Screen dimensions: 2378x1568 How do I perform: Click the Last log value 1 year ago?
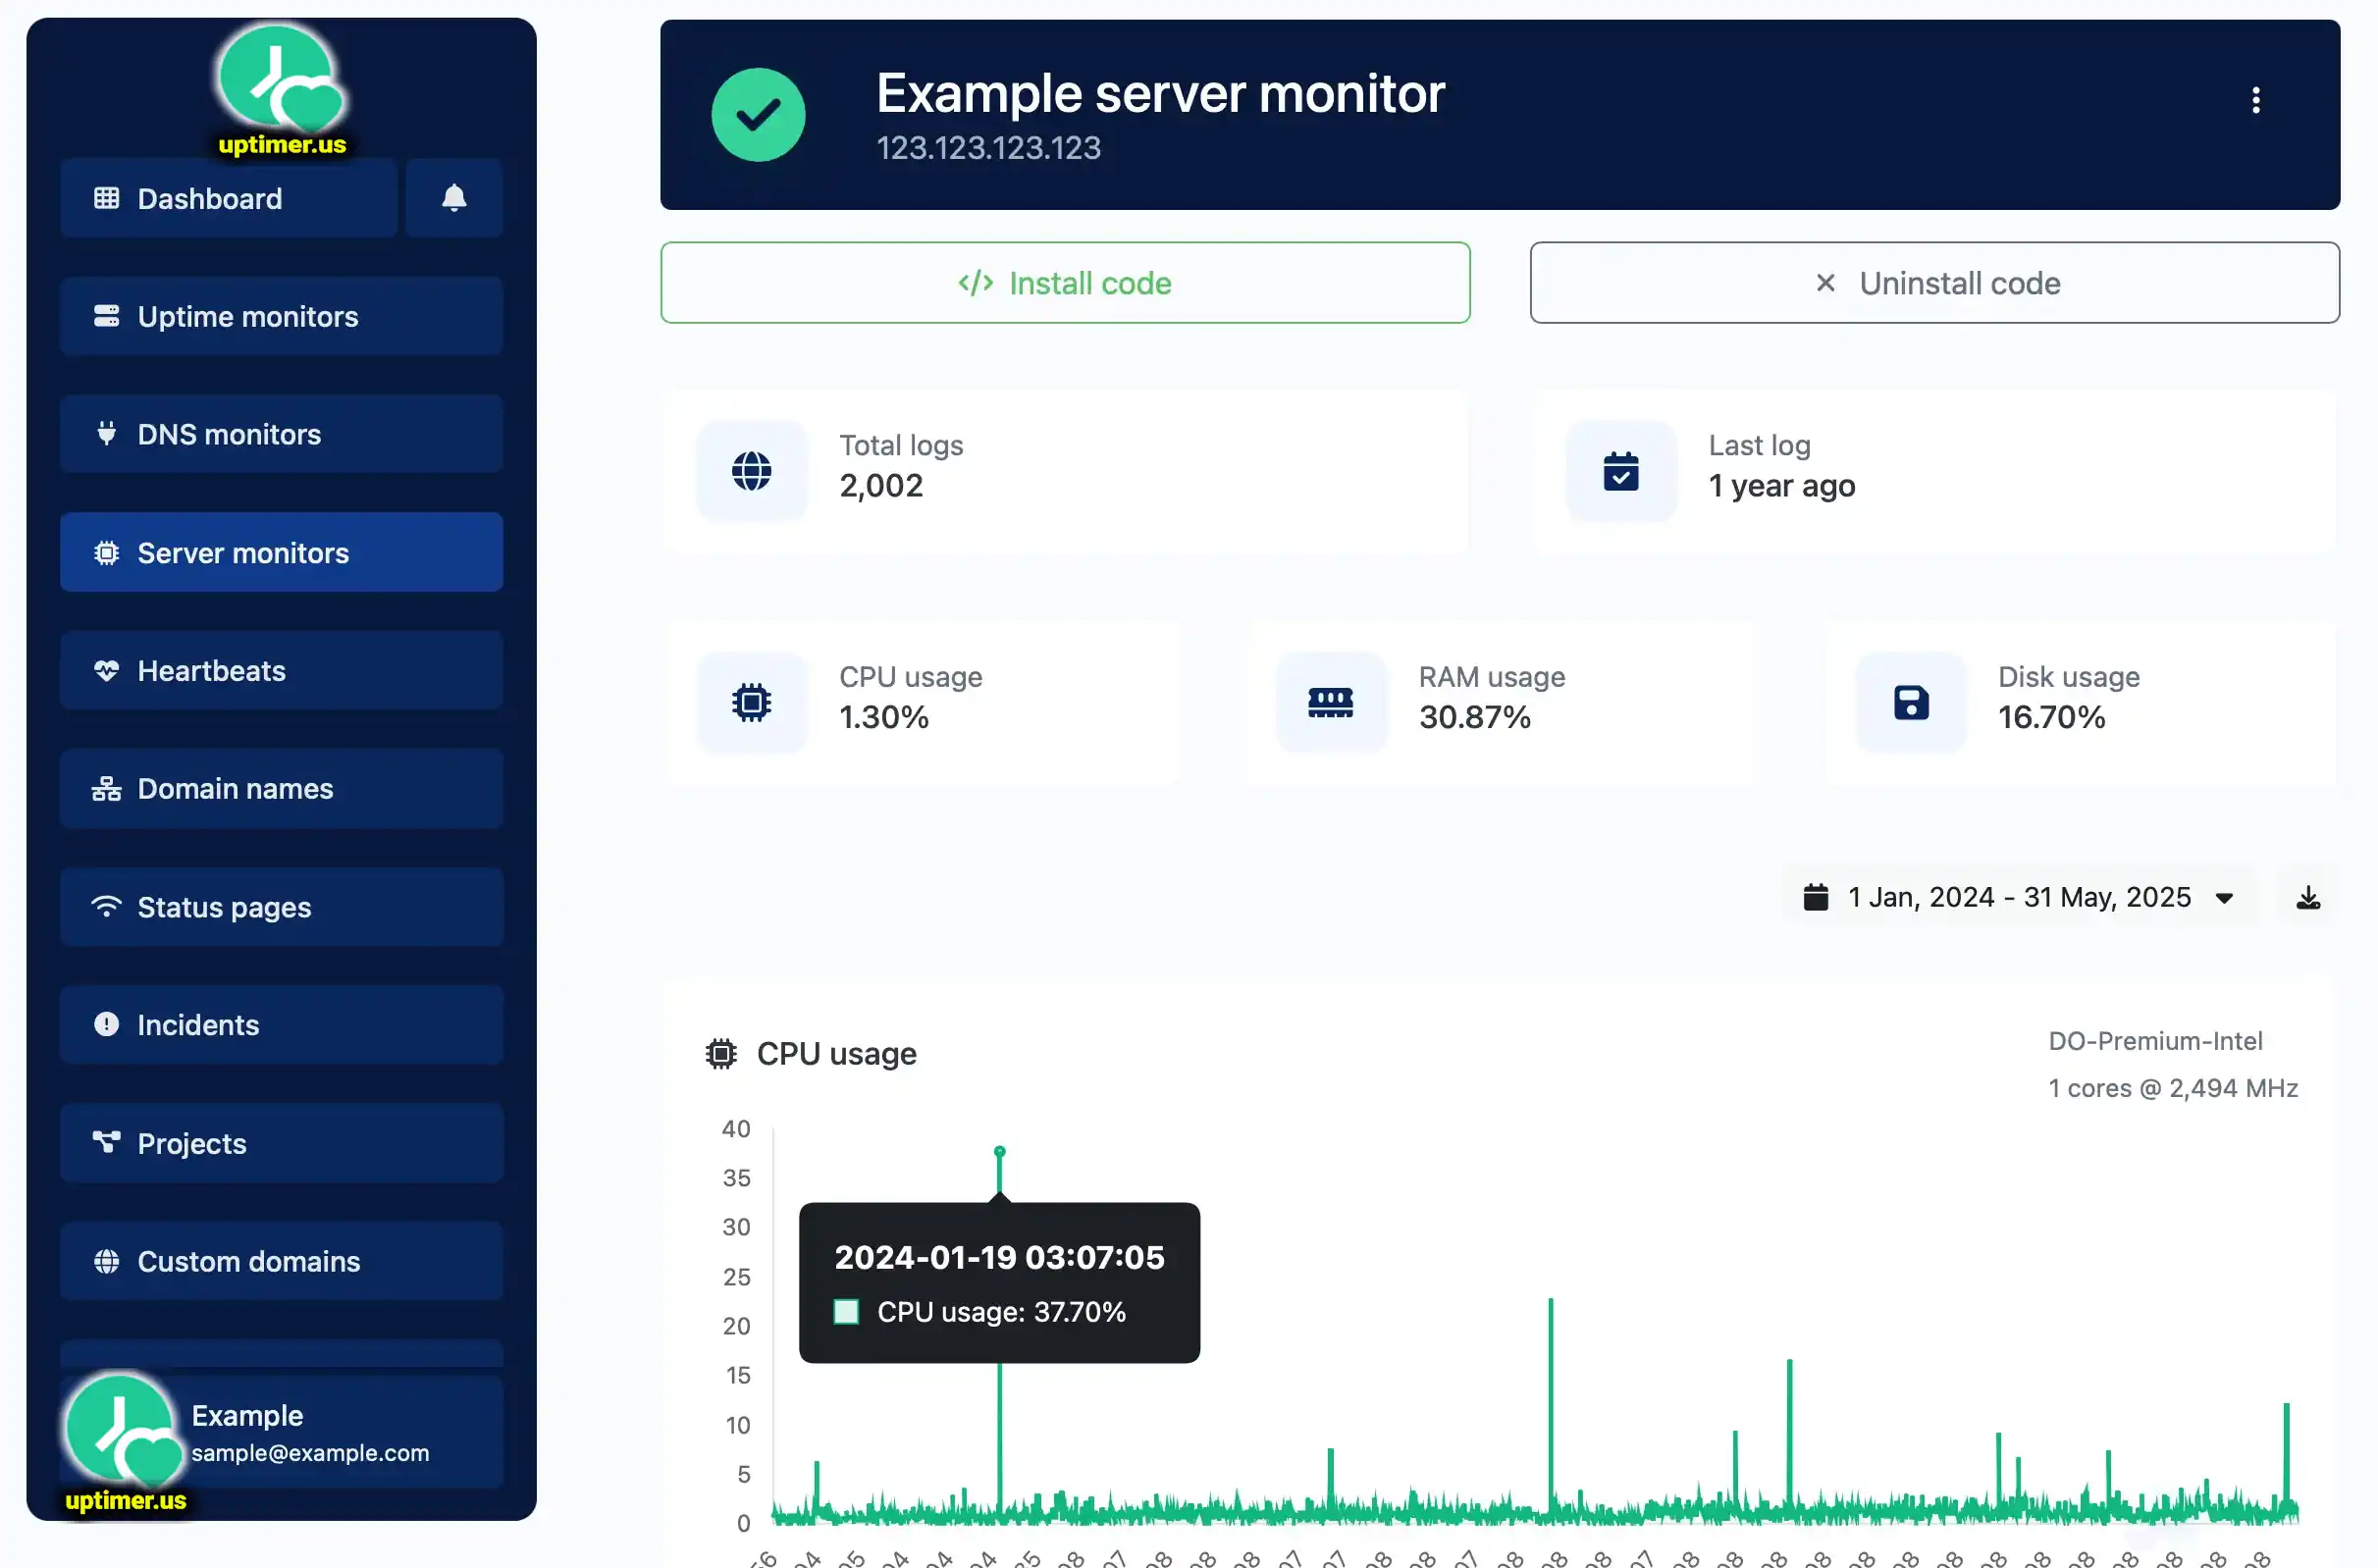1781,486
